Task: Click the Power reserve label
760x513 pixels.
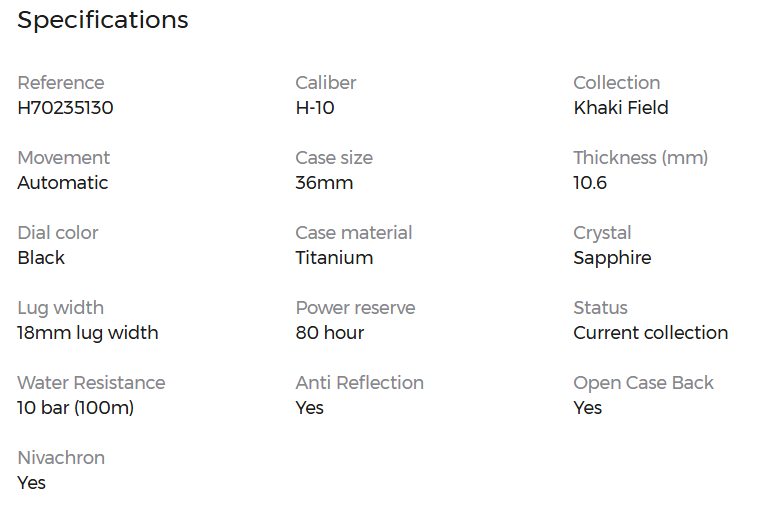Action: pos(355,308)
